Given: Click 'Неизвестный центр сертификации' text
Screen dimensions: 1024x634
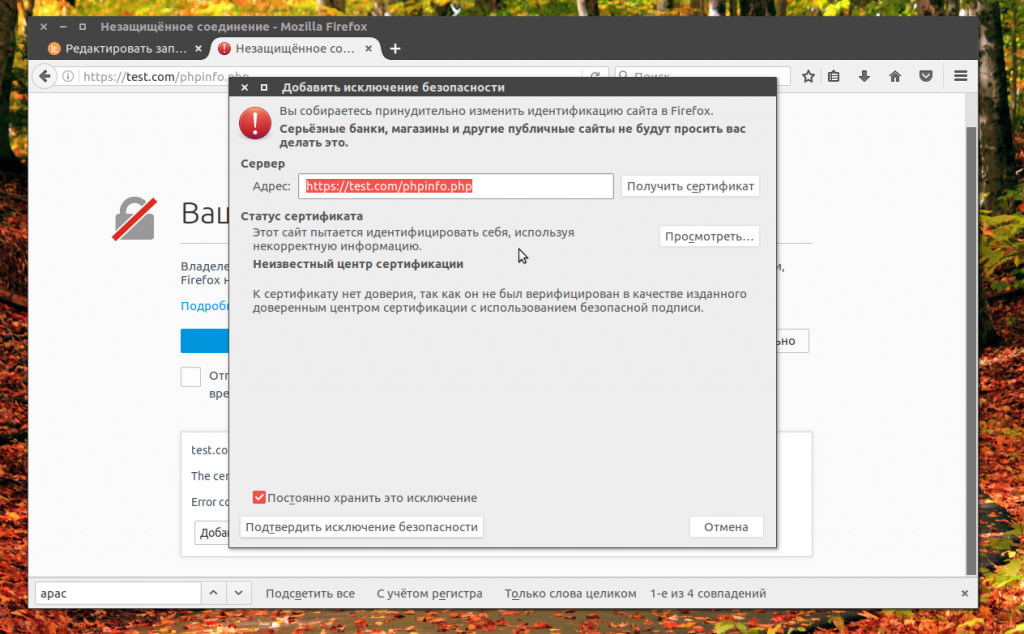Looking at the screenshot, I should (x=358, y=264).
